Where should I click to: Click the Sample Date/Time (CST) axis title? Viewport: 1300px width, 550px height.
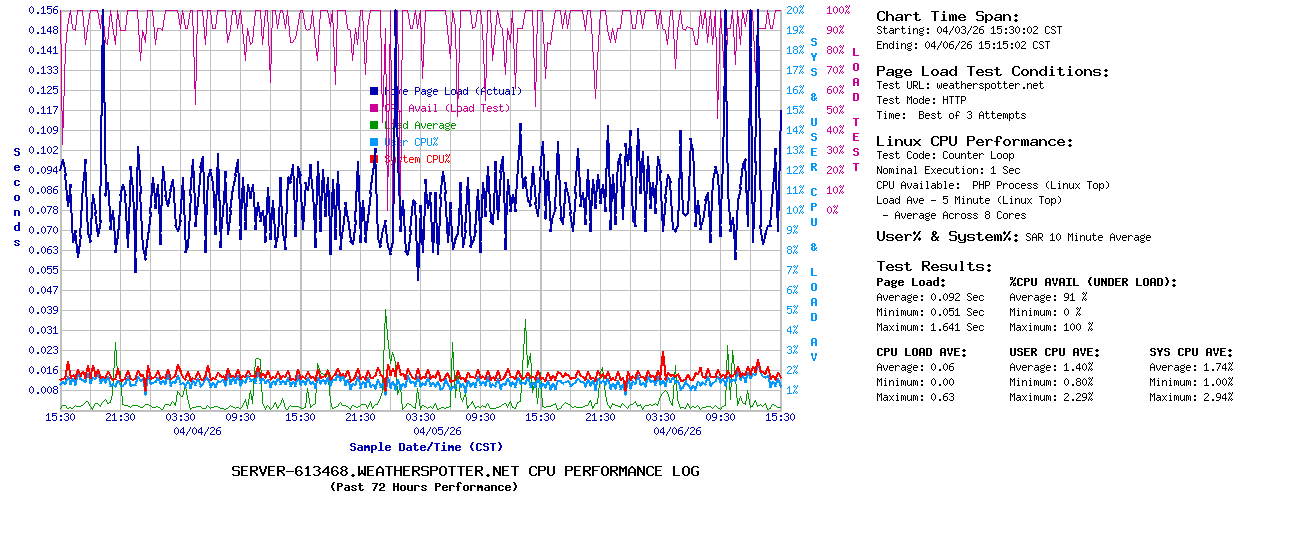(x=426, y=447)
